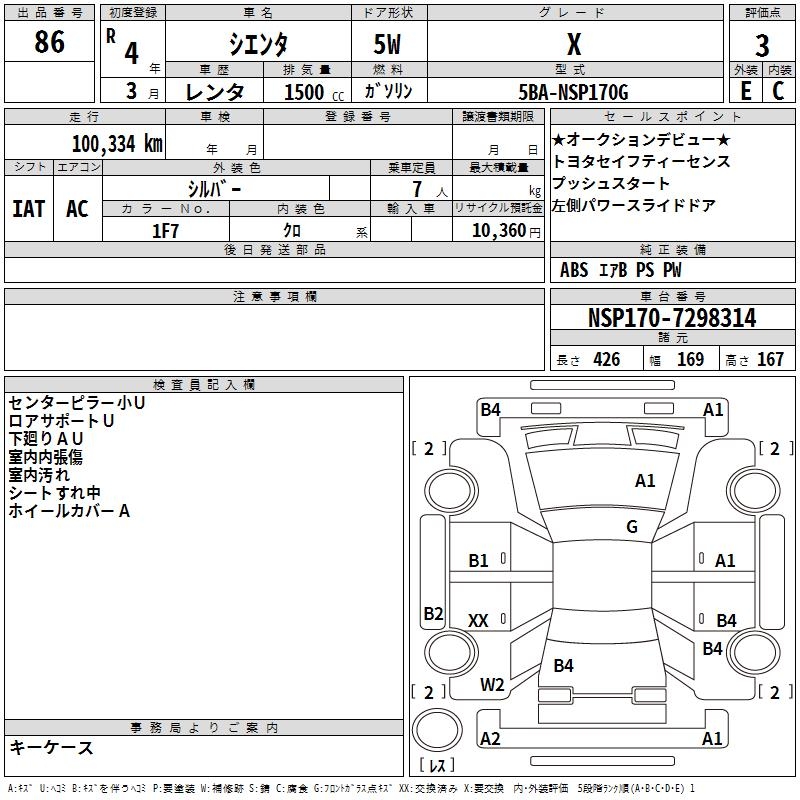Select トヨタセイフティーセンス sales point
This screenshot has width=800, height=800.
point(641,161)
